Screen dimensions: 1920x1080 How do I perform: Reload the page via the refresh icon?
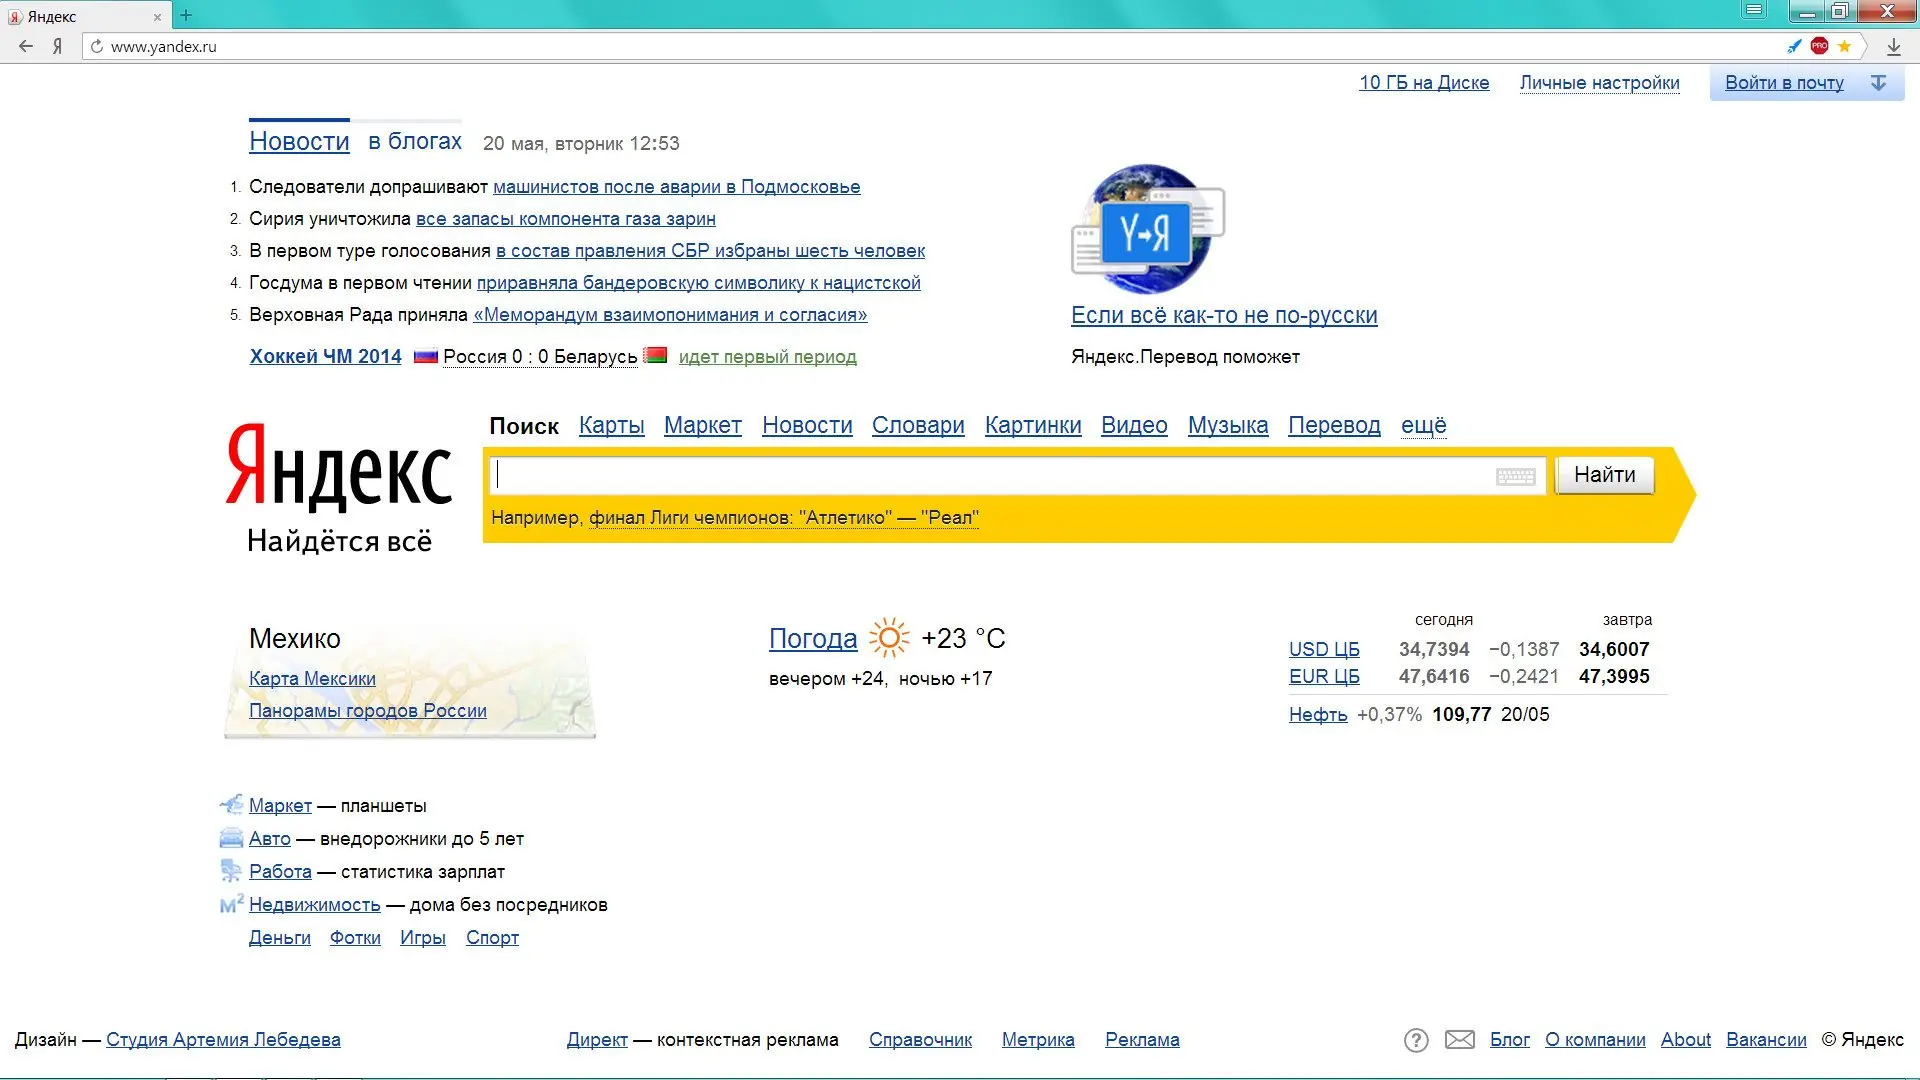pyautogui.click(x=96, y=46)
